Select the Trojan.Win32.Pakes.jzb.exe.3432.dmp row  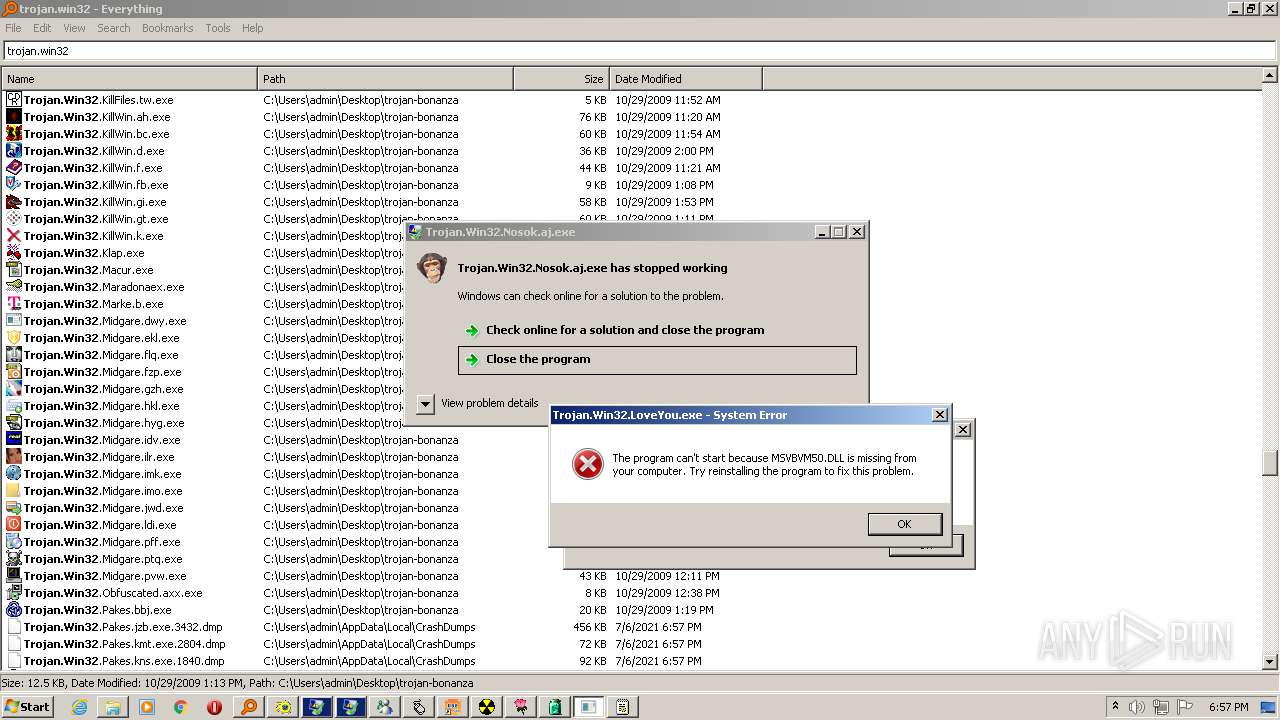[x=631, y=627]
